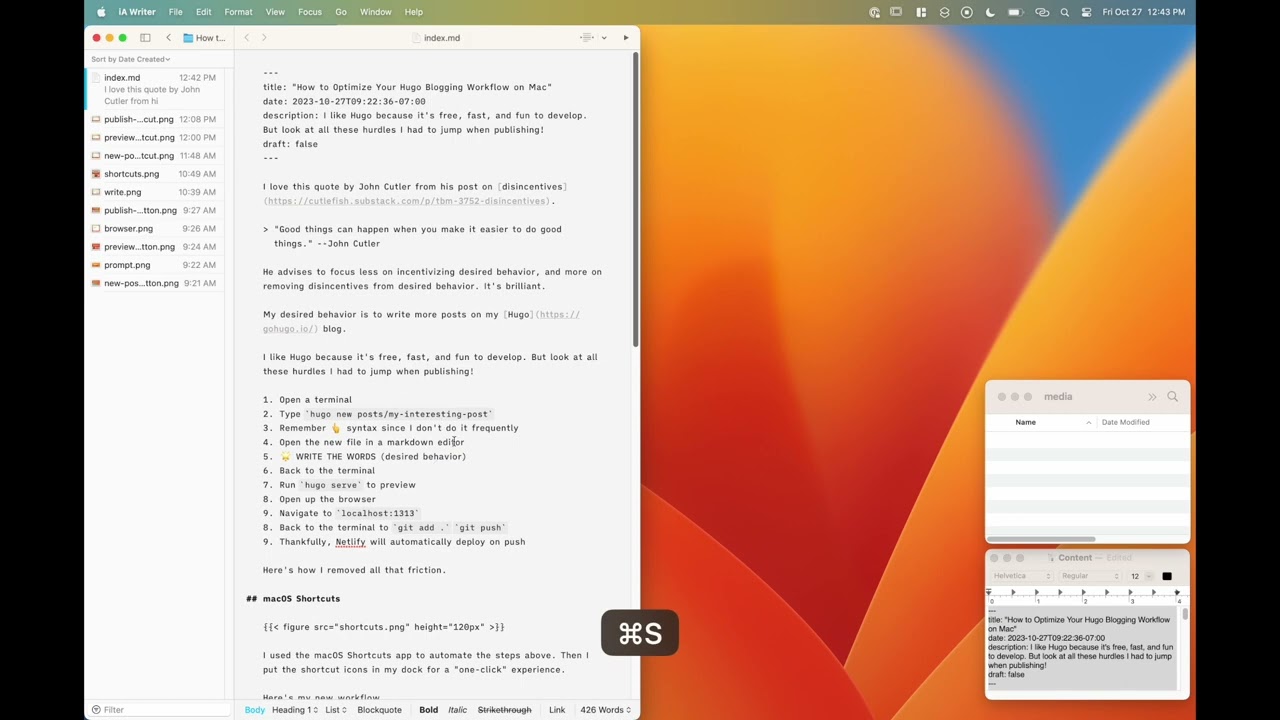This screenshot has height=720, width=1280.
Task: Select the prompt.png file
Action: click(x=154, y=265)
